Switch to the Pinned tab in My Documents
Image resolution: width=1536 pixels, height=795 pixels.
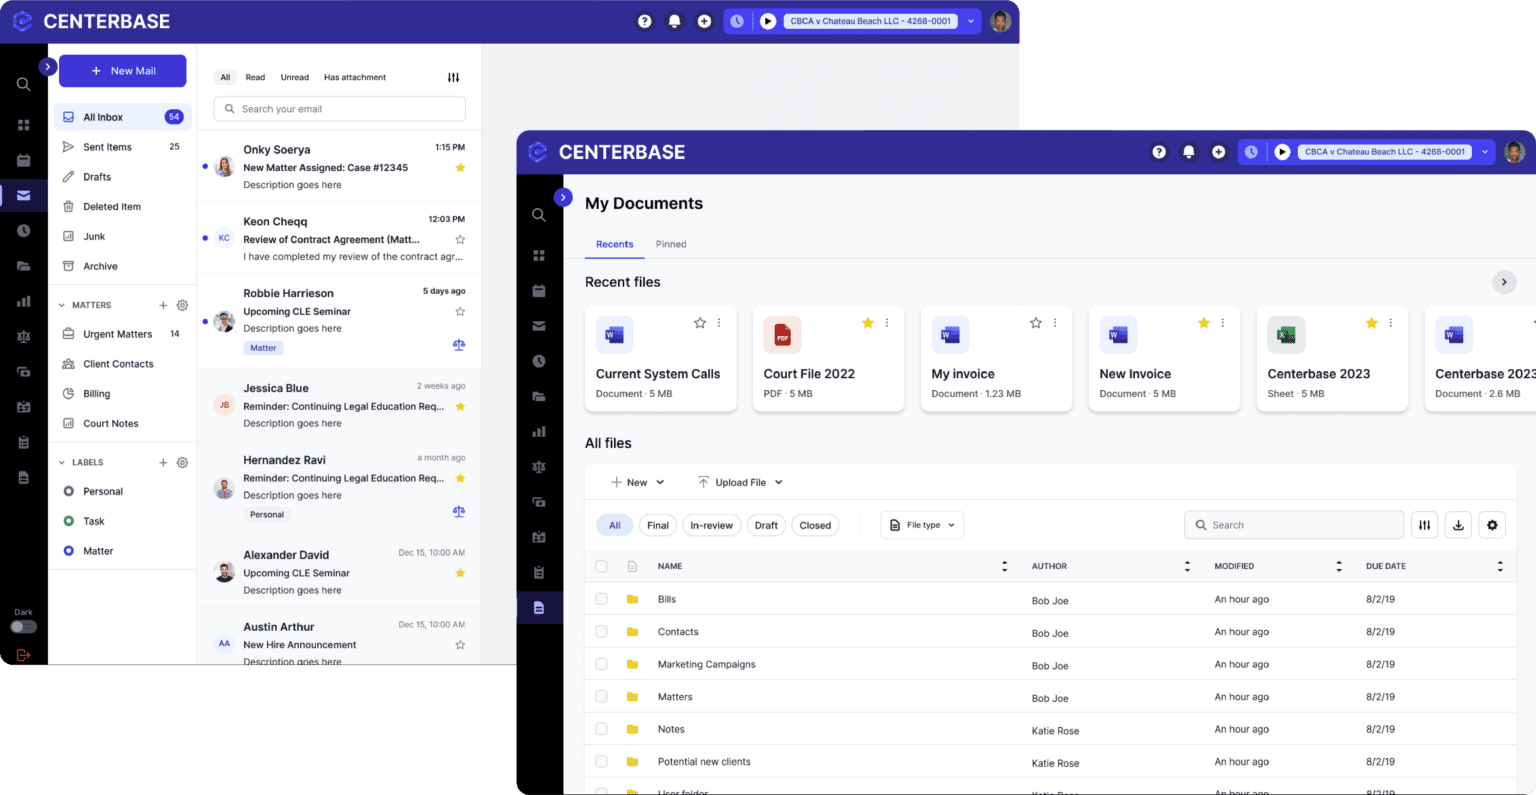click(671, 244)
